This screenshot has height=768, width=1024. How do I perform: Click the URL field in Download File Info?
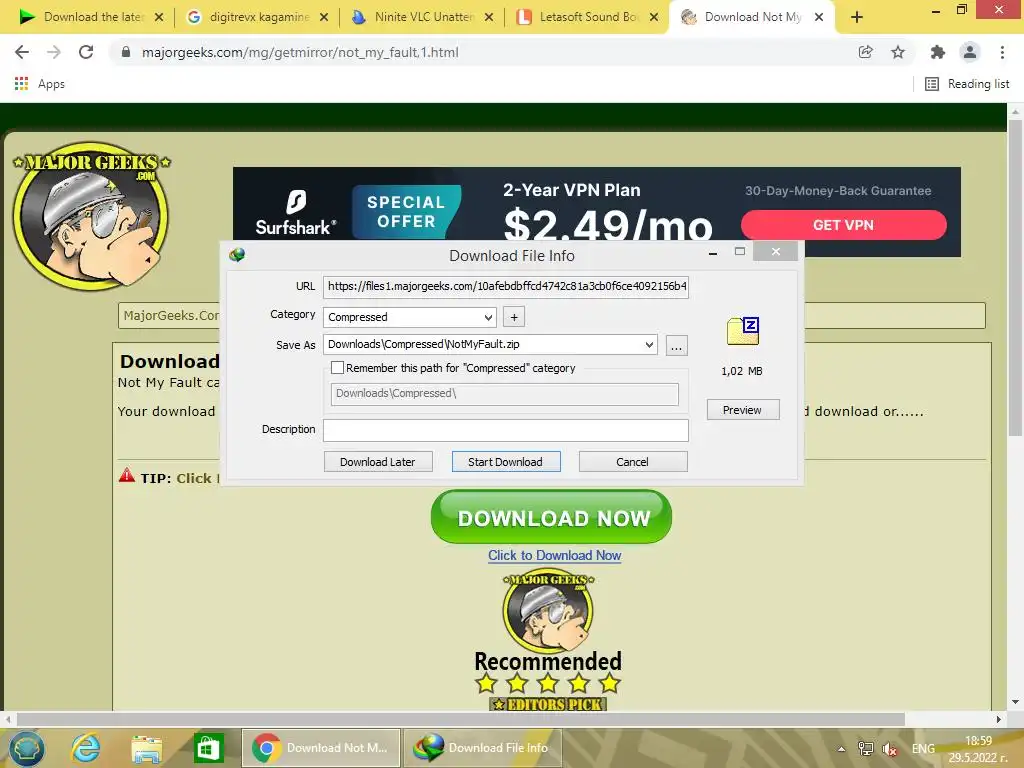(x=505, y=286)
